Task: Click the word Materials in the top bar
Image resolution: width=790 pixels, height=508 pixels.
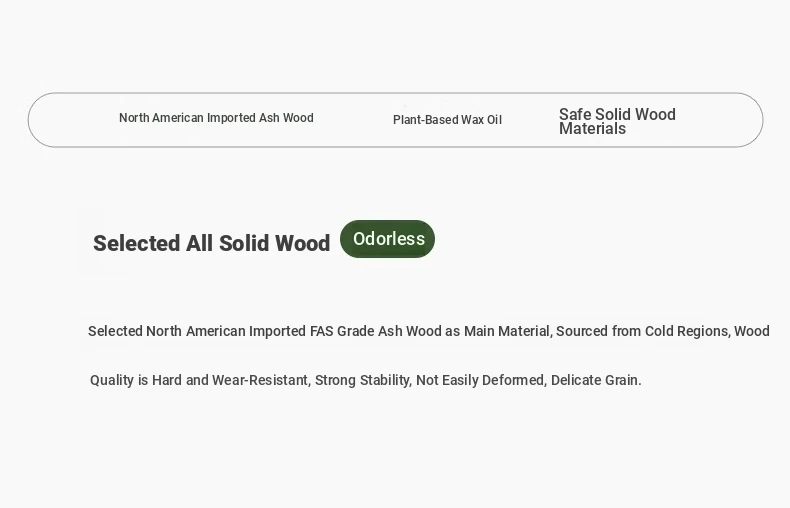Action: (592, 129)
